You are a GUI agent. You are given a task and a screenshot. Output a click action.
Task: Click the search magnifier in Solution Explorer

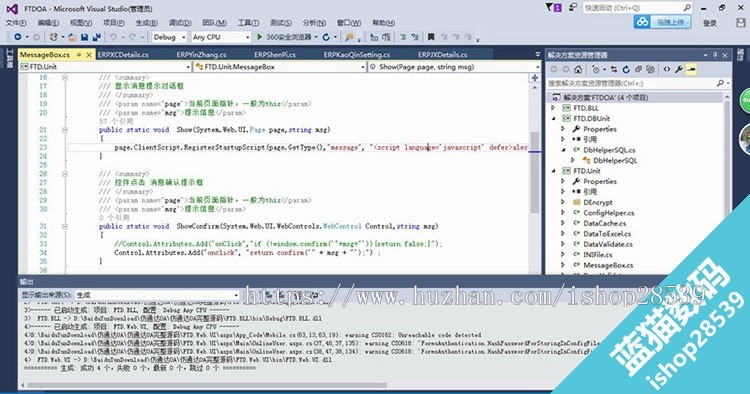(x=720, y=83)
